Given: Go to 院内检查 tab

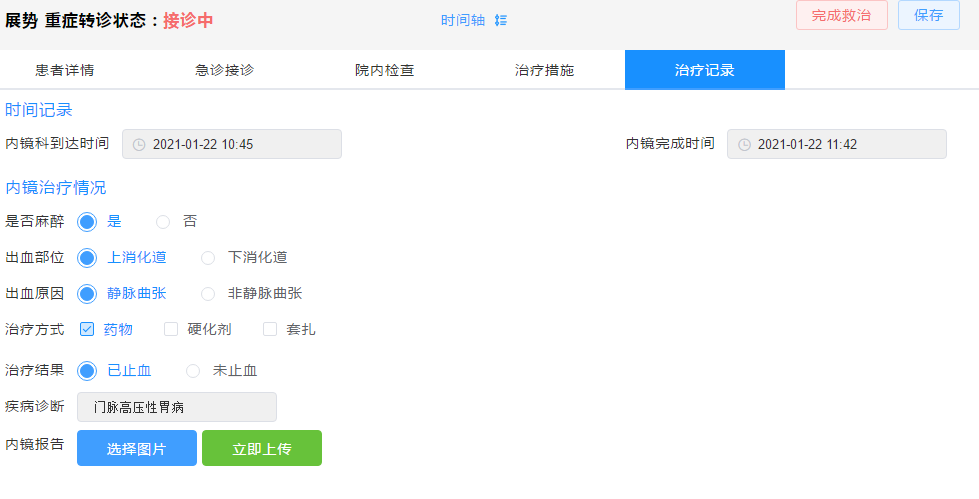Looking at the screenshot, I should coord(385,70).
